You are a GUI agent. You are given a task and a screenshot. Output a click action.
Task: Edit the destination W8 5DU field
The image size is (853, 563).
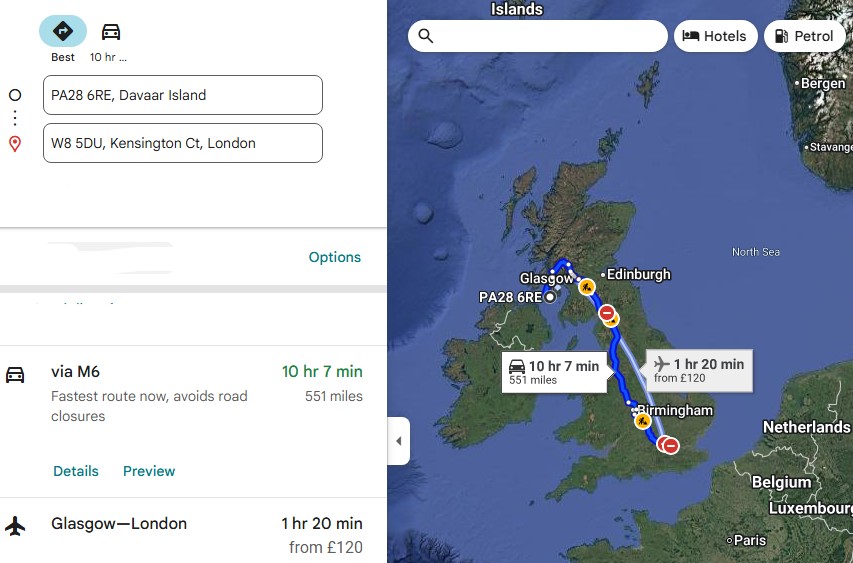point(183,143)
